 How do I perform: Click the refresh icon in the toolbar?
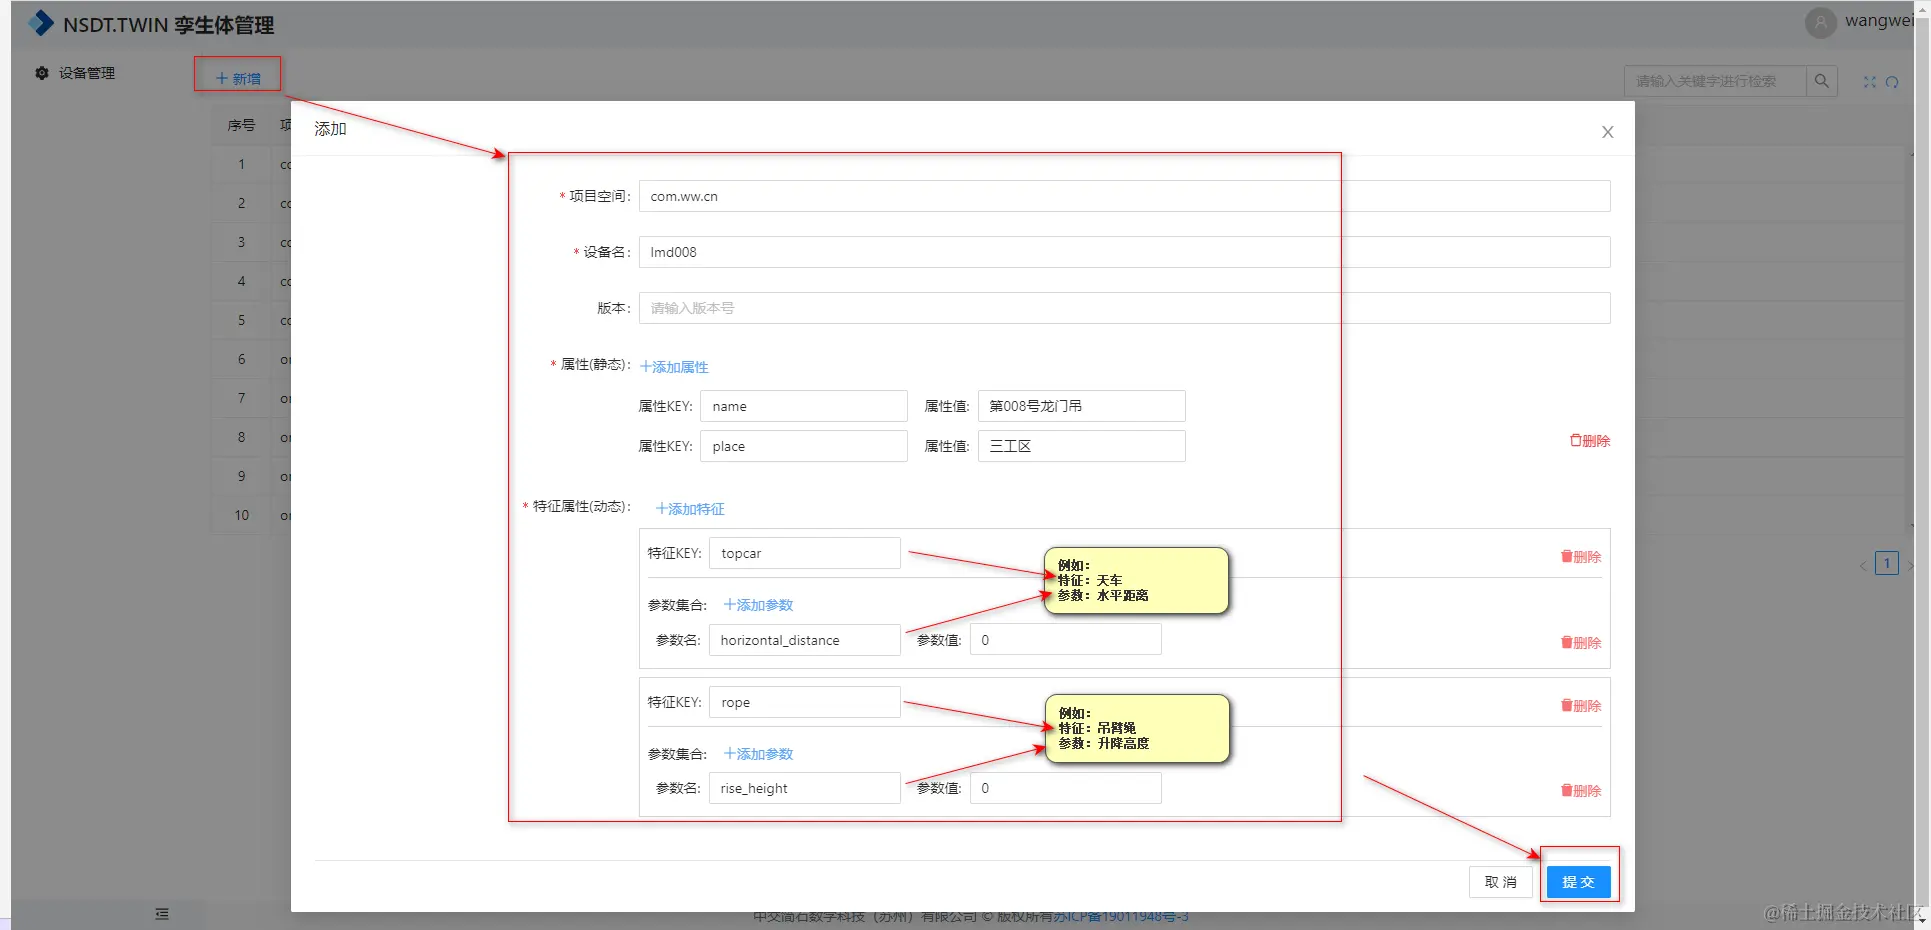pyautogui.click(x=1892, y=82)
